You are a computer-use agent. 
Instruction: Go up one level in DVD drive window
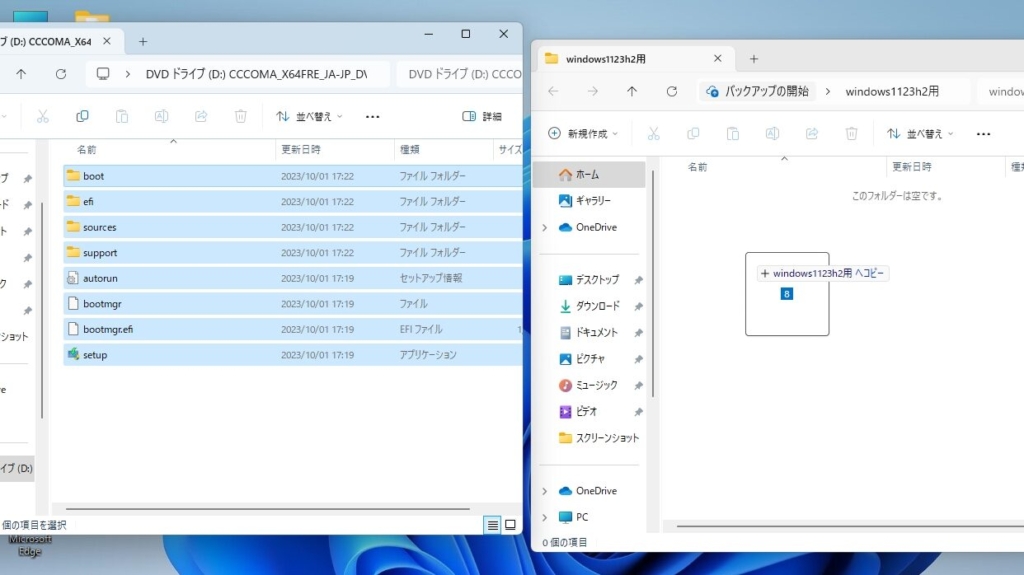pos(21,74)
